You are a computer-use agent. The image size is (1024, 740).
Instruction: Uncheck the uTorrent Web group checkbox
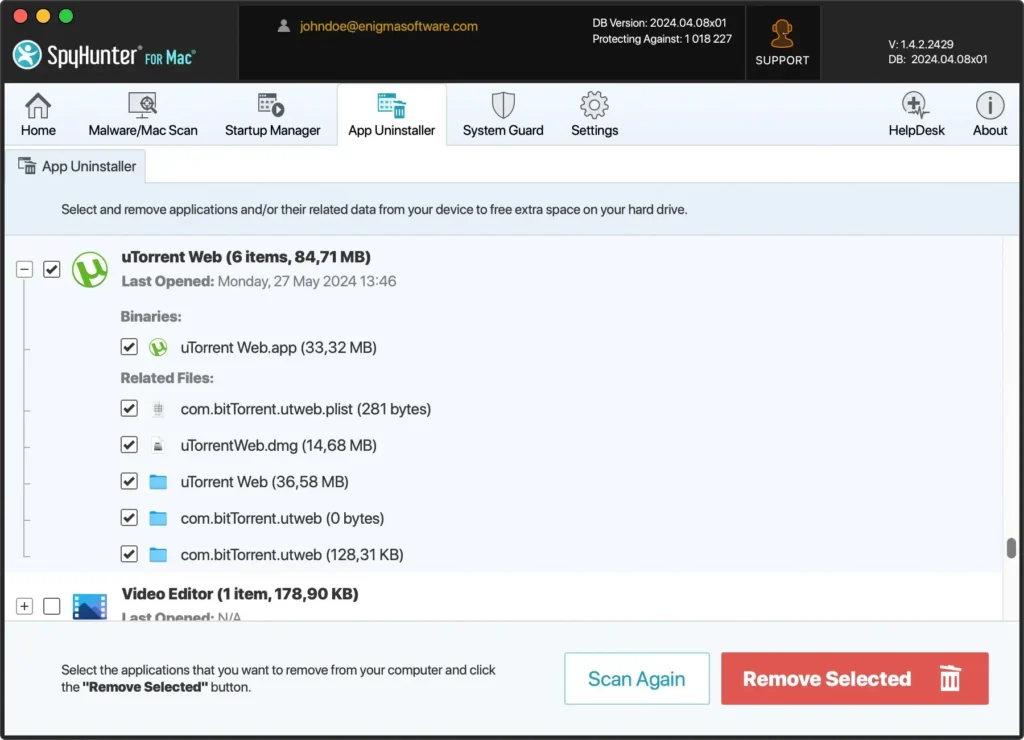tap(52, 269)
